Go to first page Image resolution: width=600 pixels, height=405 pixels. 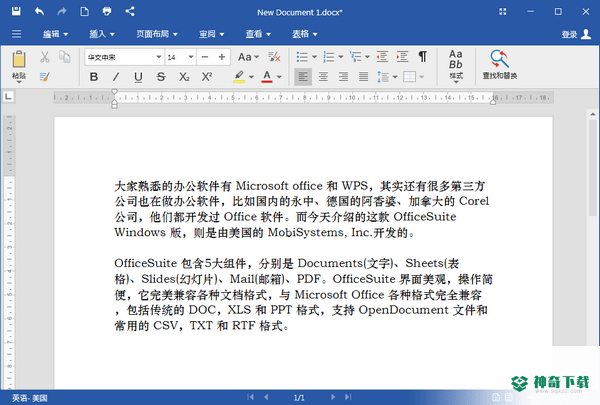[251, 397]
